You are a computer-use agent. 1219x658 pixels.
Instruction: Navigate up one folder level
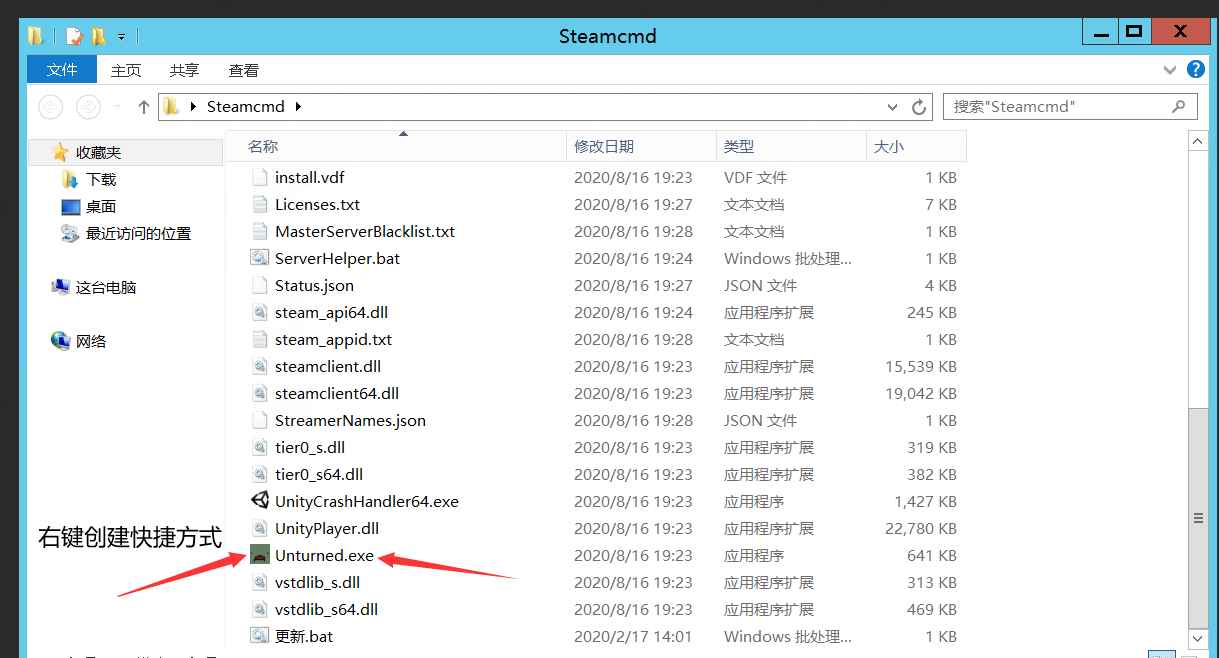(144, 106)
